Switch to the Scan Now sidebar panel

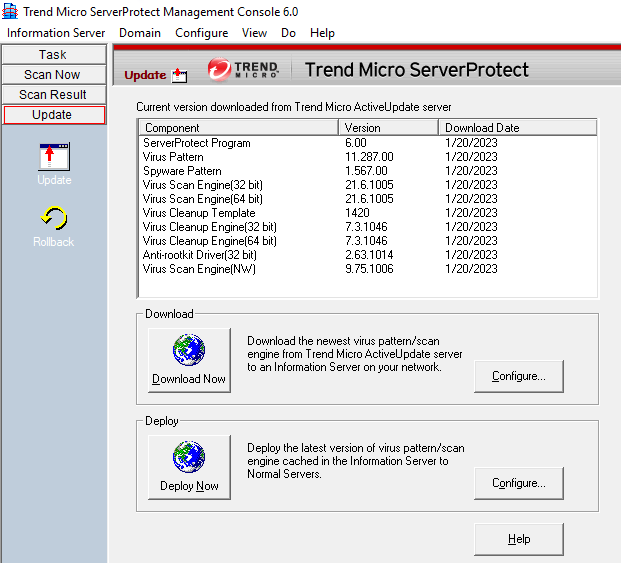coord(54,74)
